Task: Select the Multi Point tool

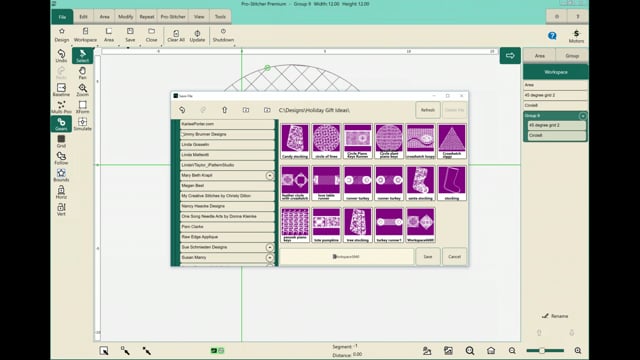Action: (x=61, y=107)
